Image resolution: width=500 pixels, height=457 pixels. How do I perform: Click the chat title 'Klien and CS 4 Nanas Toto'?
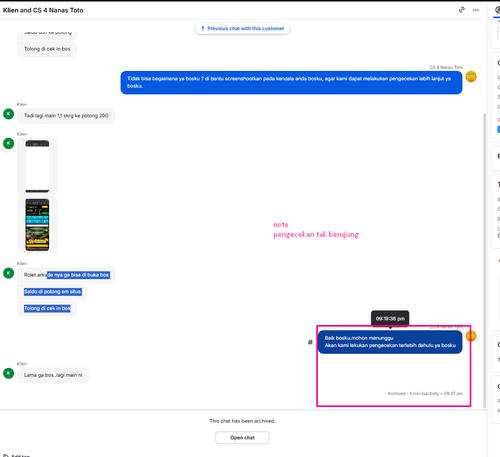pyautogui.click(x=43, y=10)
